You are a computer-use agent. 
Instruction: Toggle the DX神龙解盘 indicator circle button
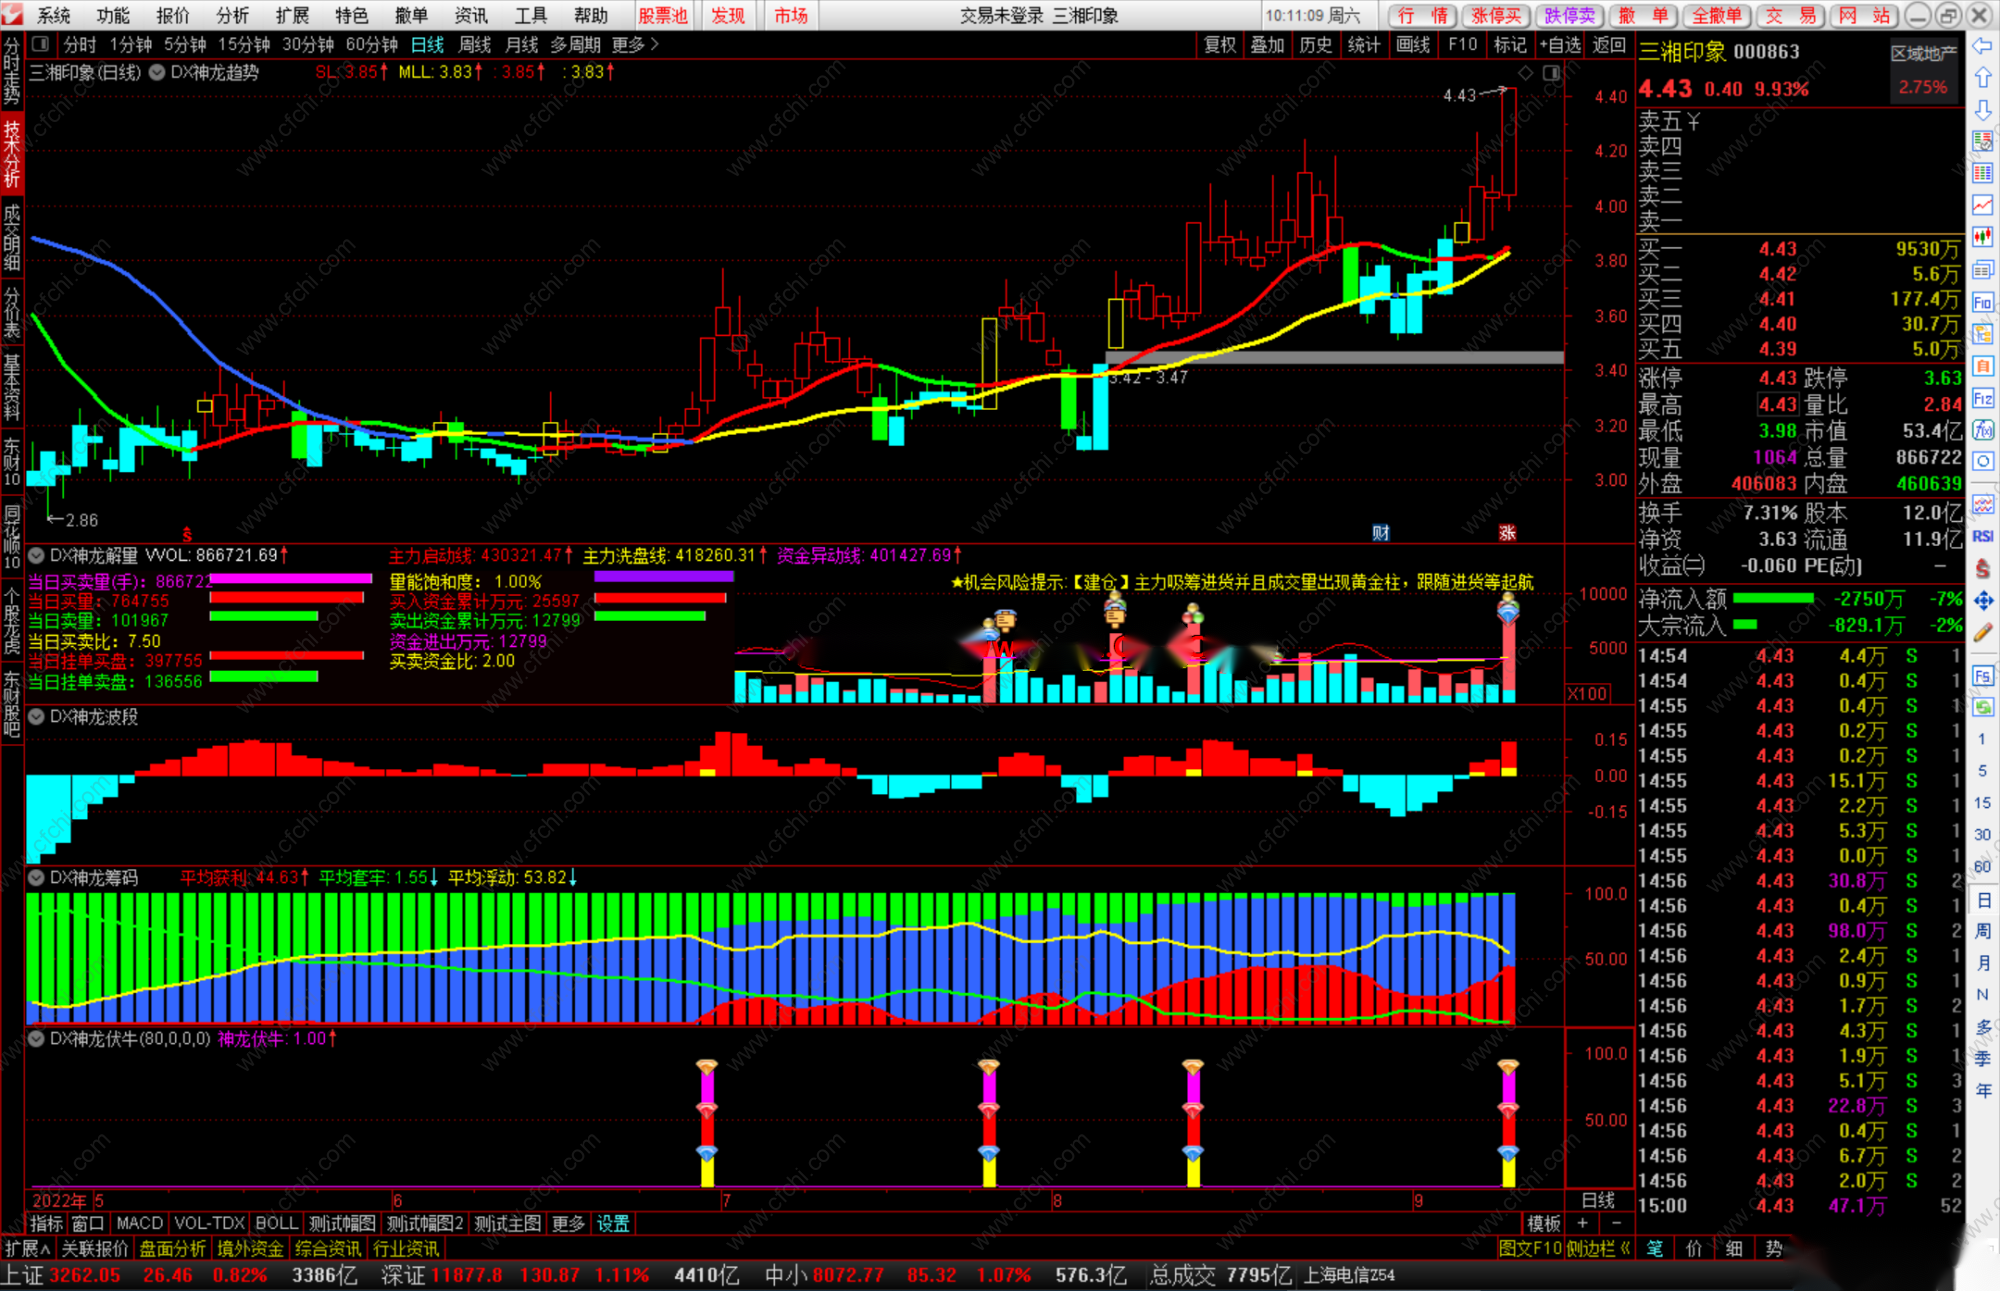click(x=36, y=555)
